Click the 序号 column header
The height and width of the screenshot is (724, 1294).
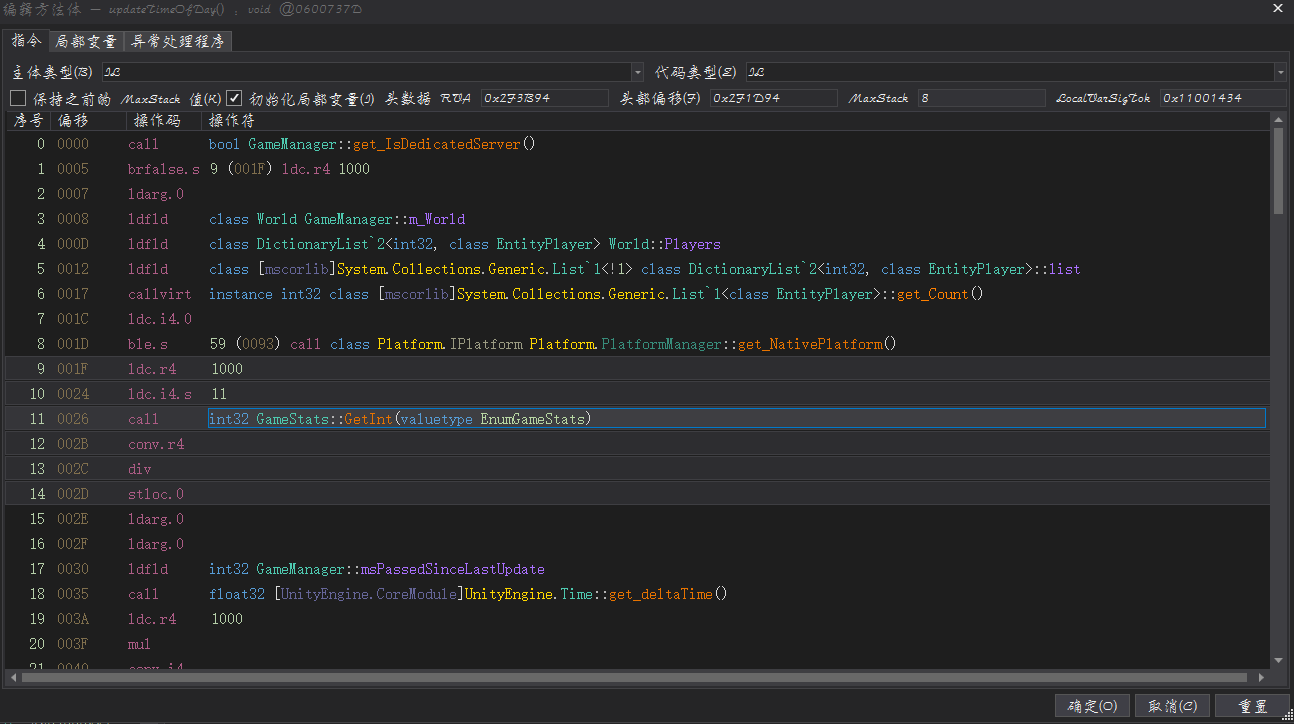pyautogui.click(x=27, y=121)
